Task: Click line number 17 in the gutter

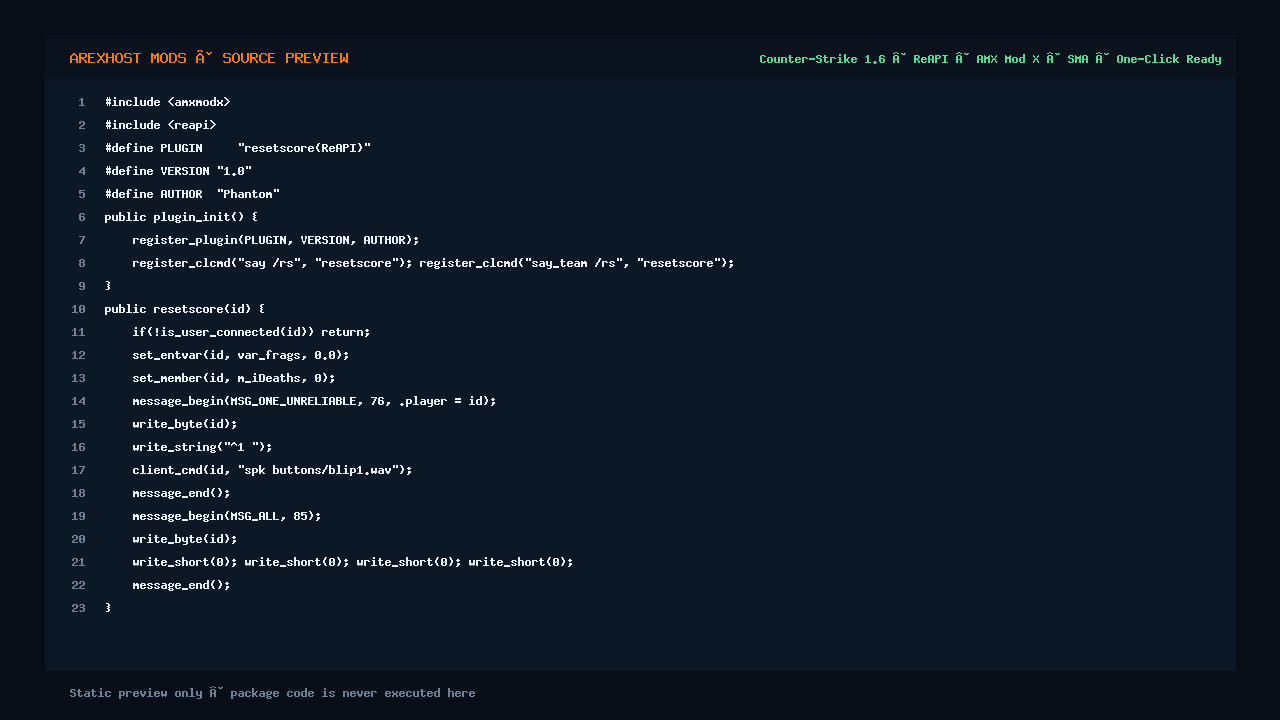Action: tap(78, 470)
